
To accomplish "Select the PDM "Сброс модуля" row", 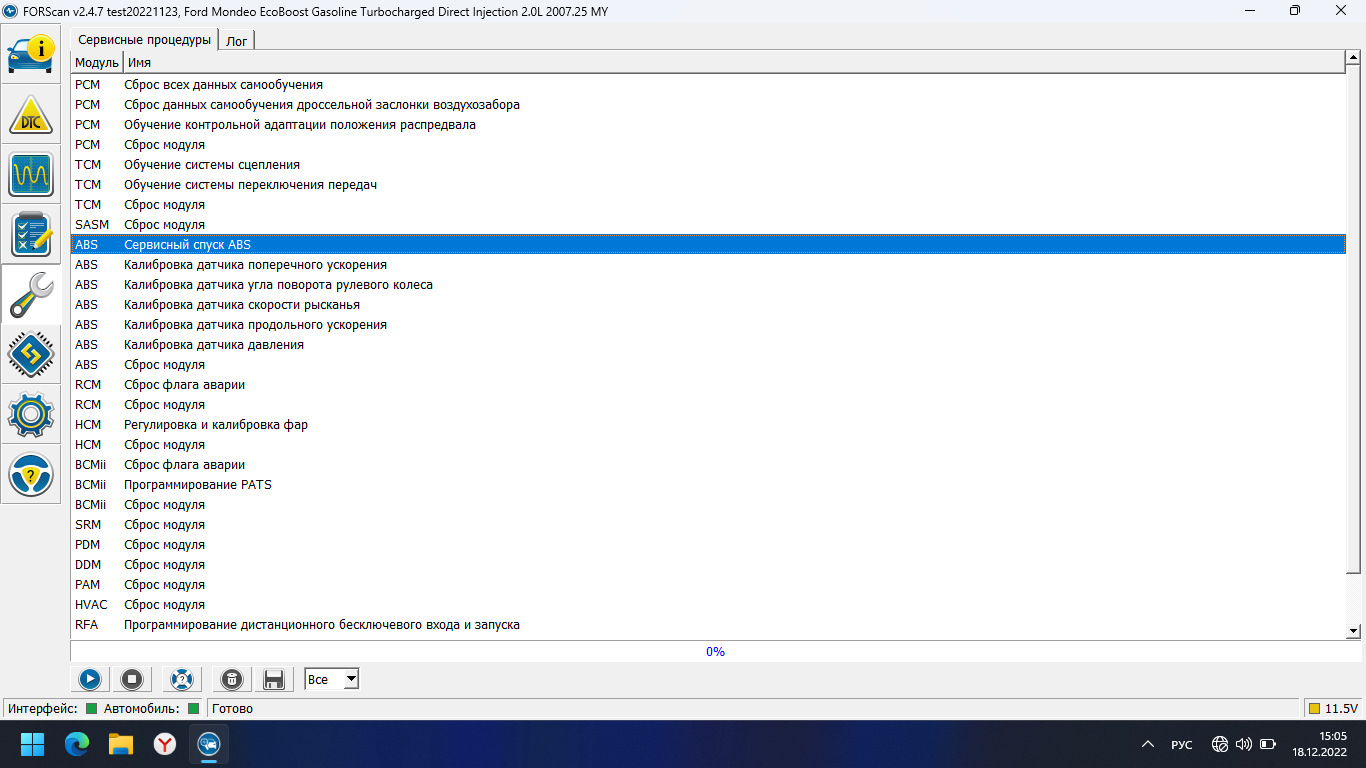I will click(x=708, y=545).
